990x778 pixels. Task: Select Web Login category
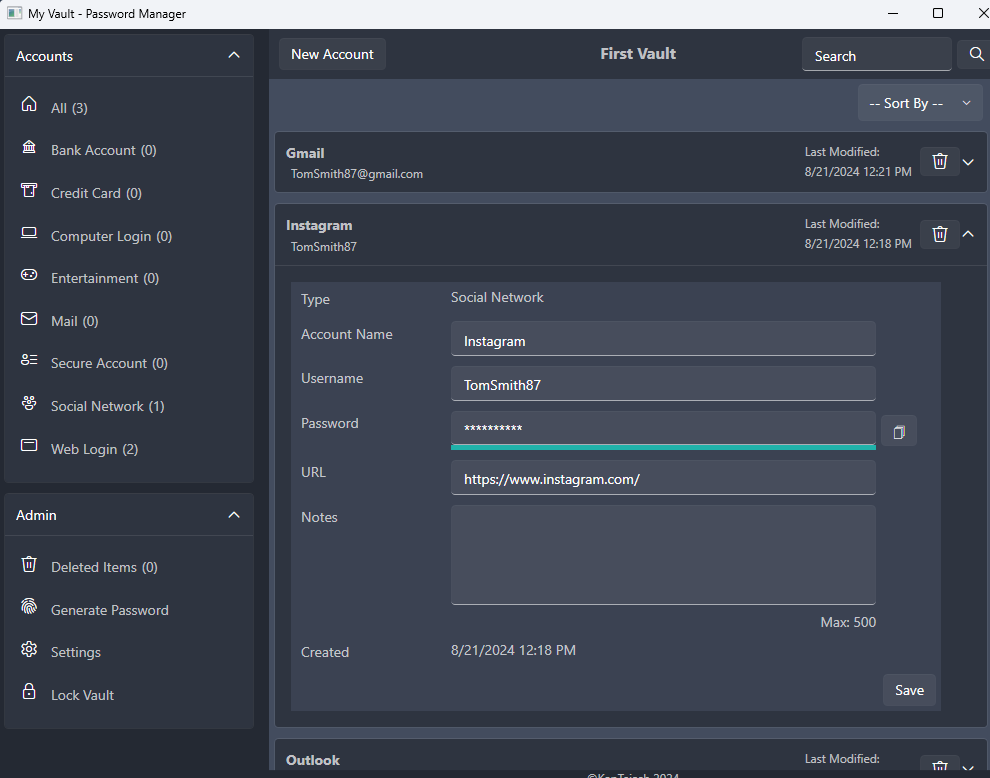tap(94, 449)
